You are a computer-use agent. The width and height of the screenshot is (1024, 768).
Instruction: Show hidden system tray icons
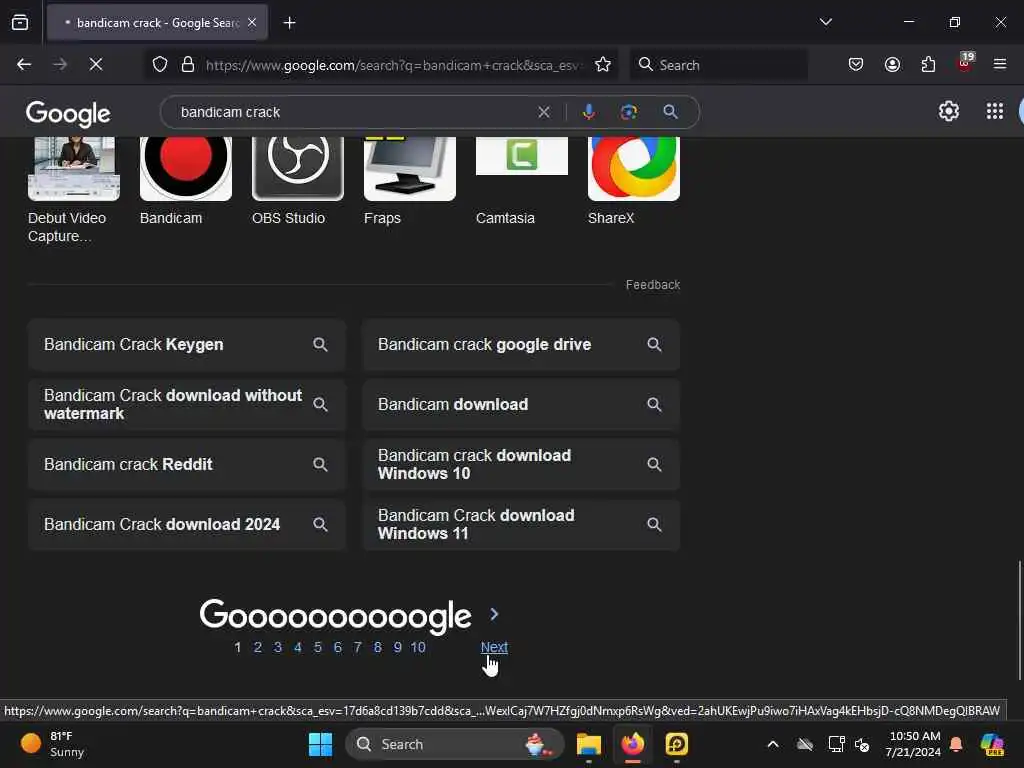[x=773, y=744]
